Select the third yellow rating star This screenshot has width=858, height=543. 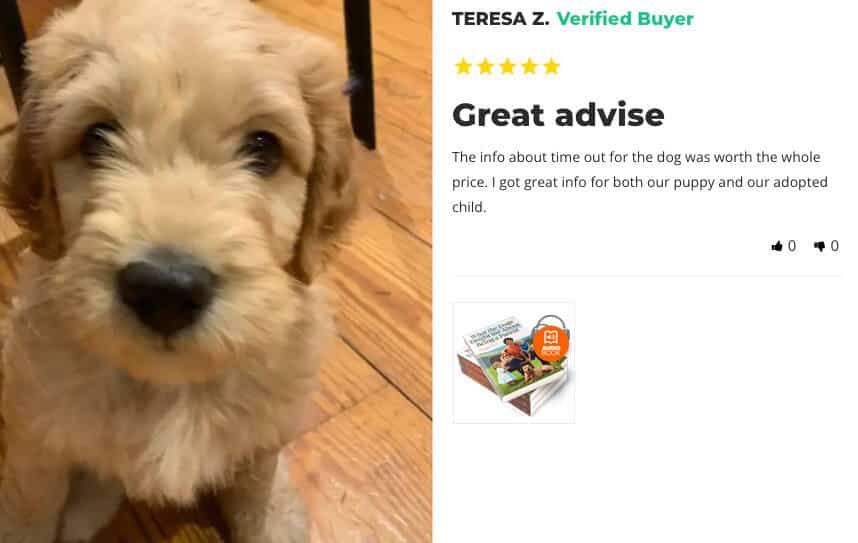point(507,66)
